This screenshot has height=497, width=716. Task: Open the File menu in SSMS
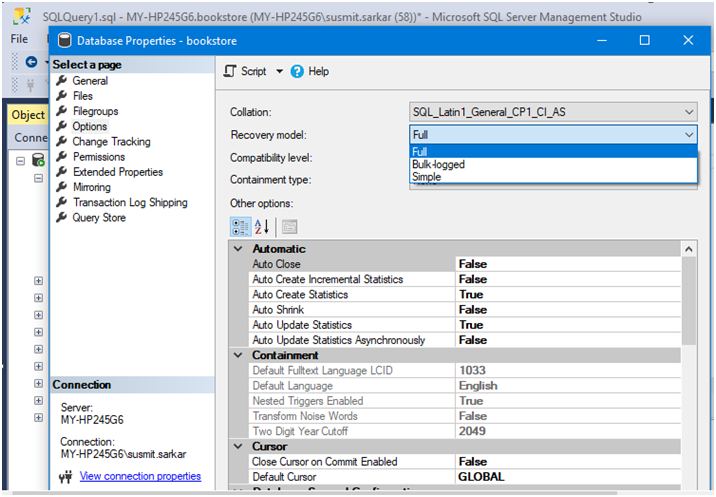[x=19, y=39]
